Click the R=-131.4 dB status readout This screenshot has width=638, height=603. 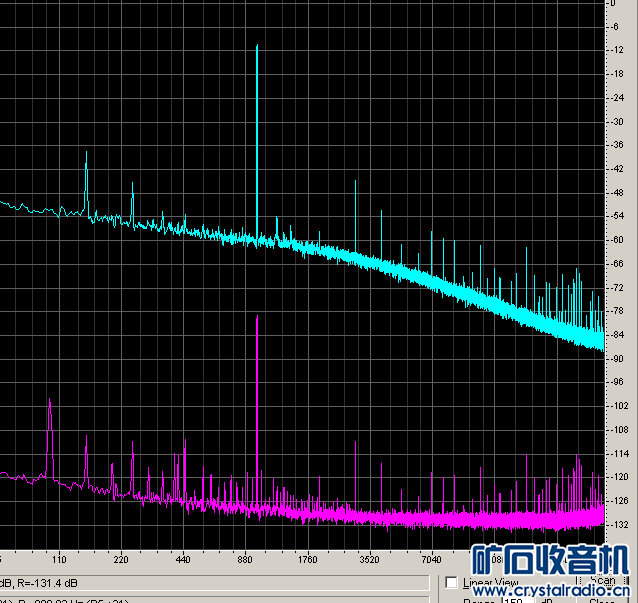47,583
